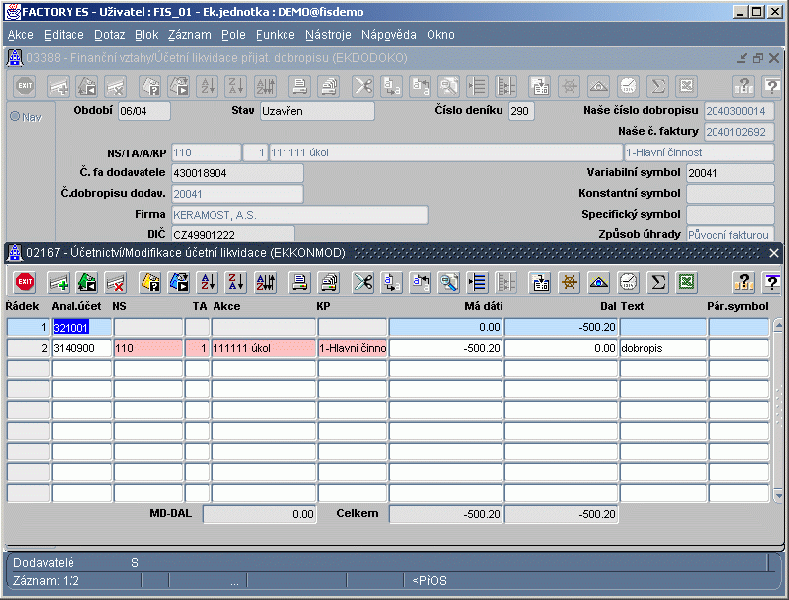Viewport: 789px width, 600px height.
Task: Click scissors icon in EKDODOKO background toolbar
Action: [363, 86]
